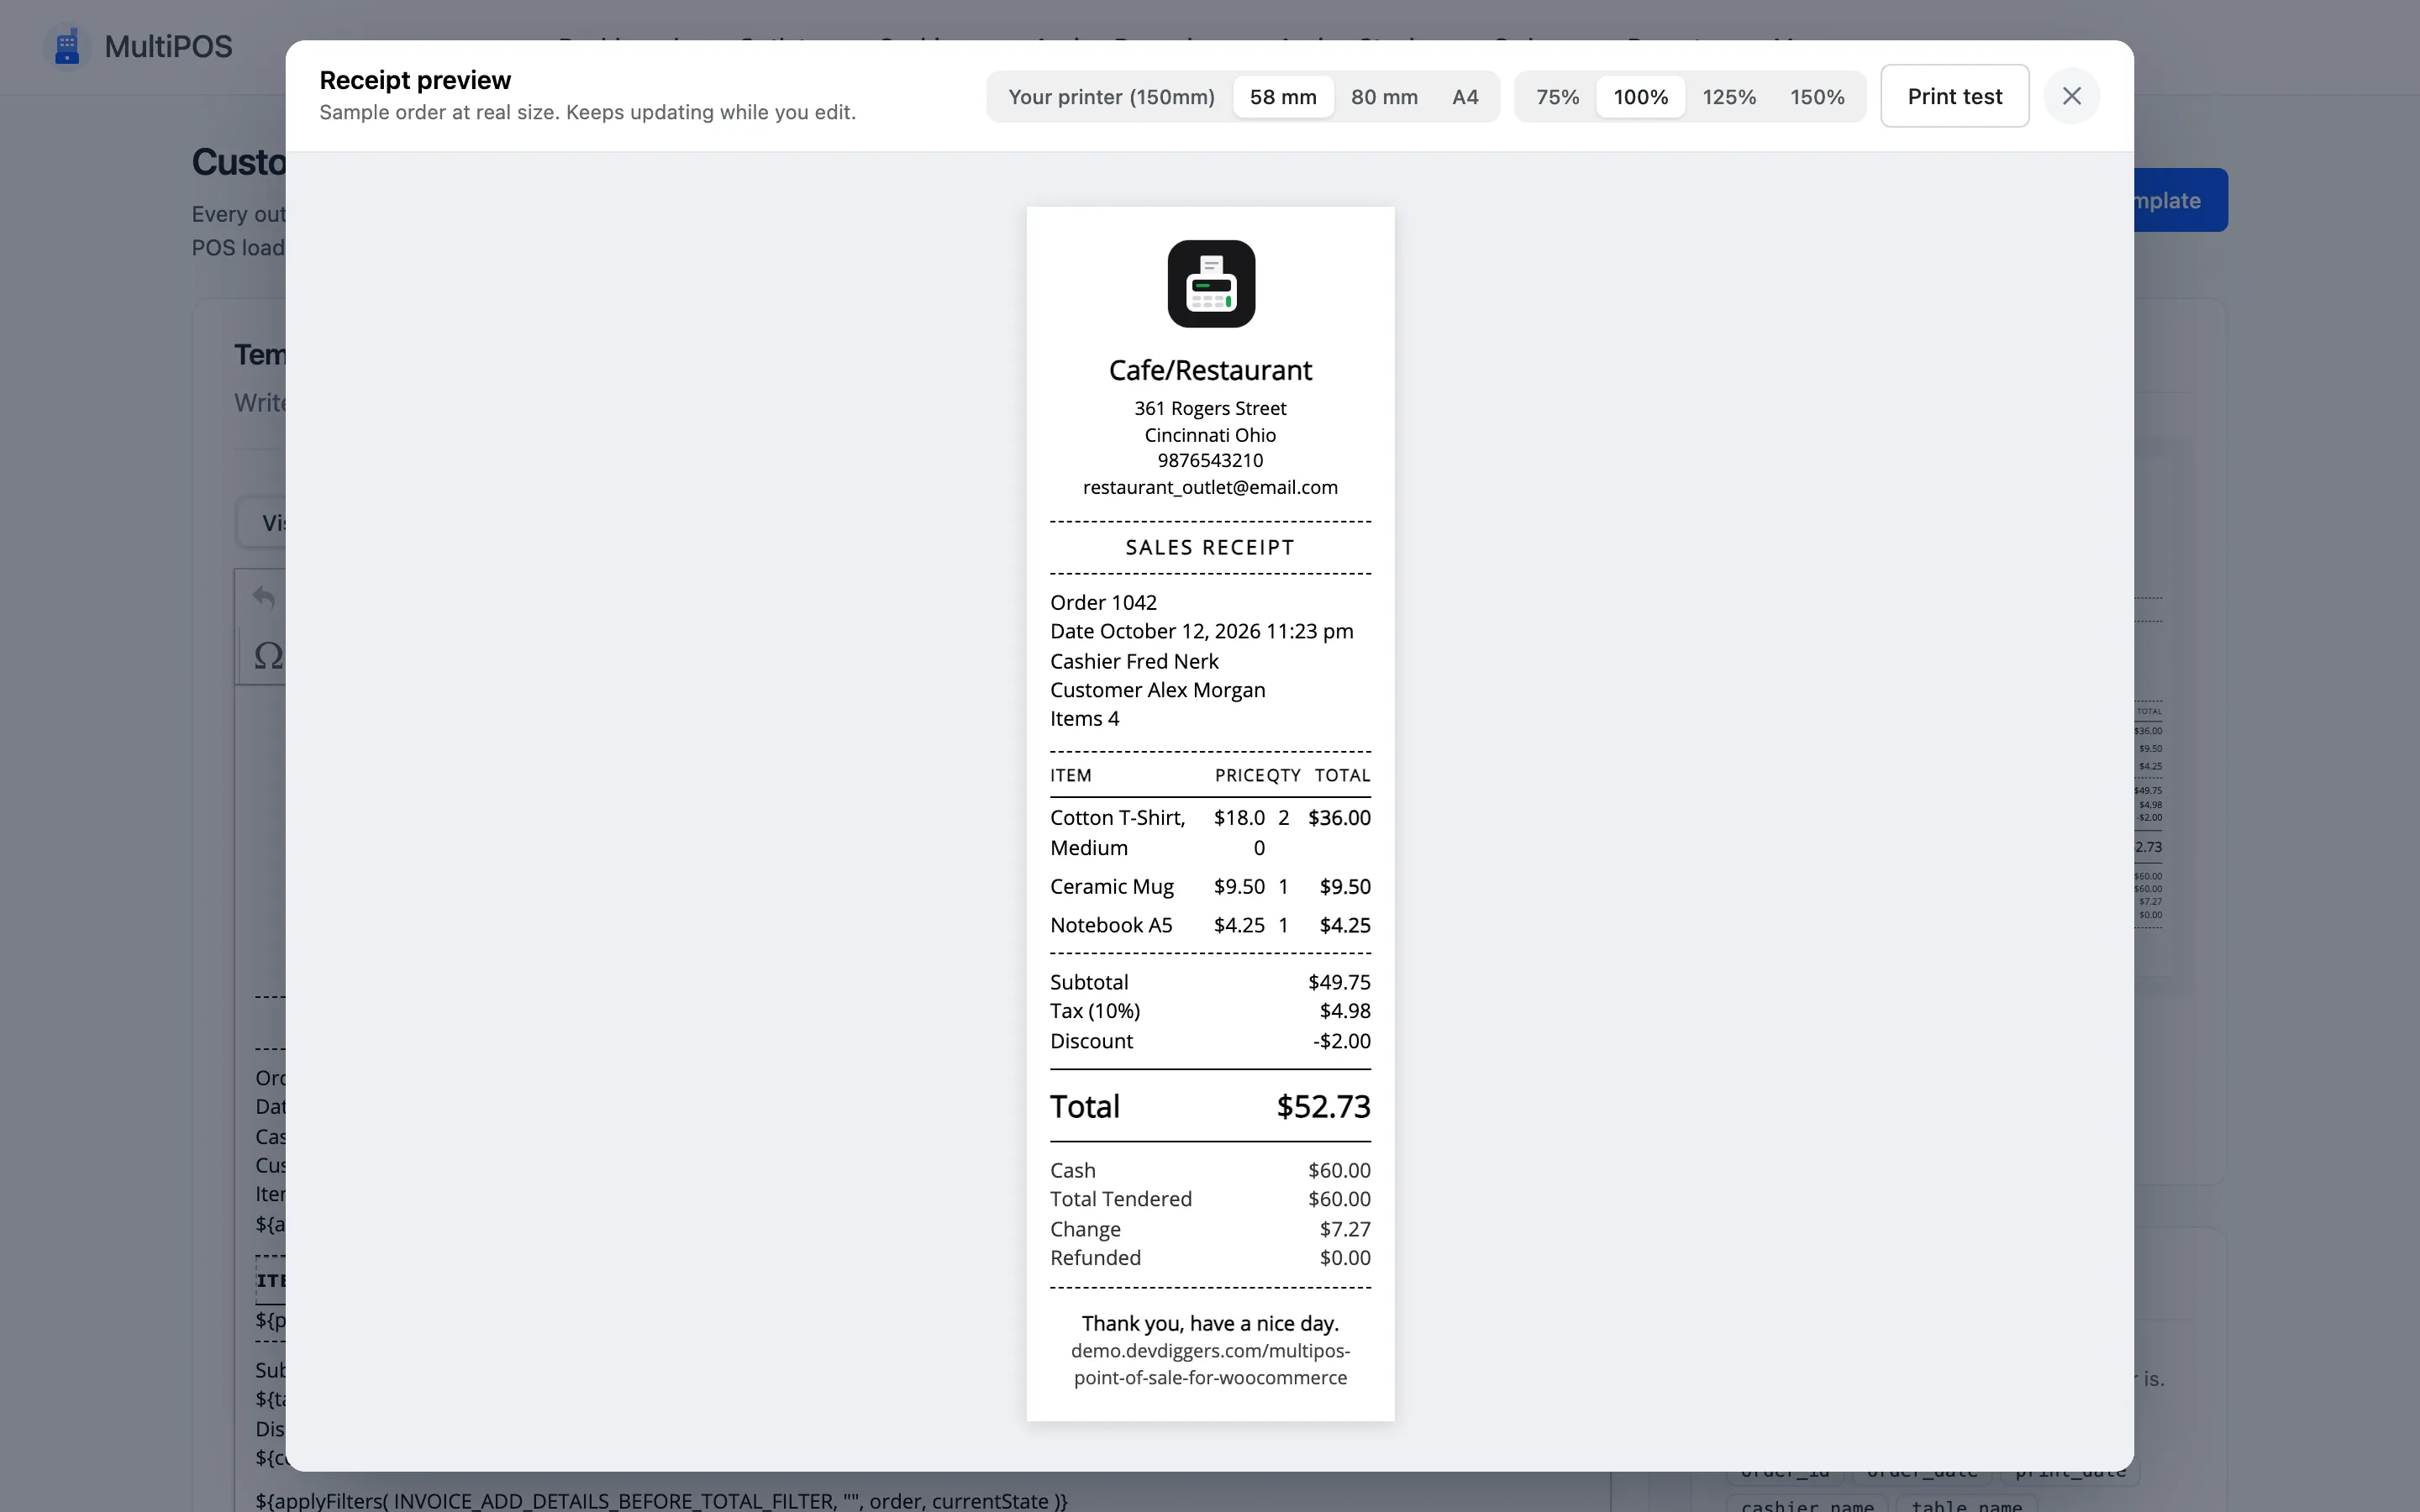Screen dimensions: 2420x1512
Task: Switch paper size to A4
Action: [1465, 97]
